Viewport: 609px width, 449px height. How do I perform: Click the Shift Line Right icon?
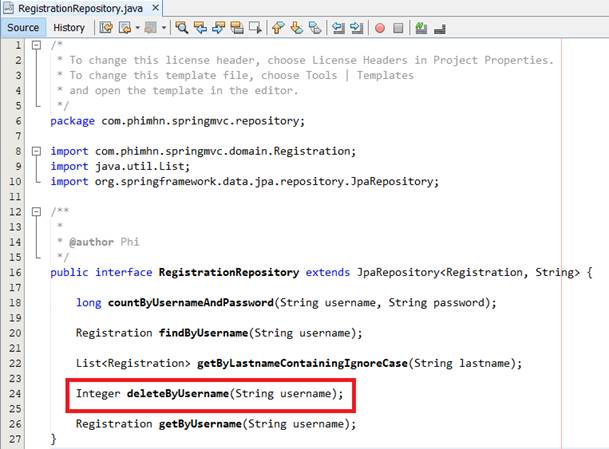[357, 28]
